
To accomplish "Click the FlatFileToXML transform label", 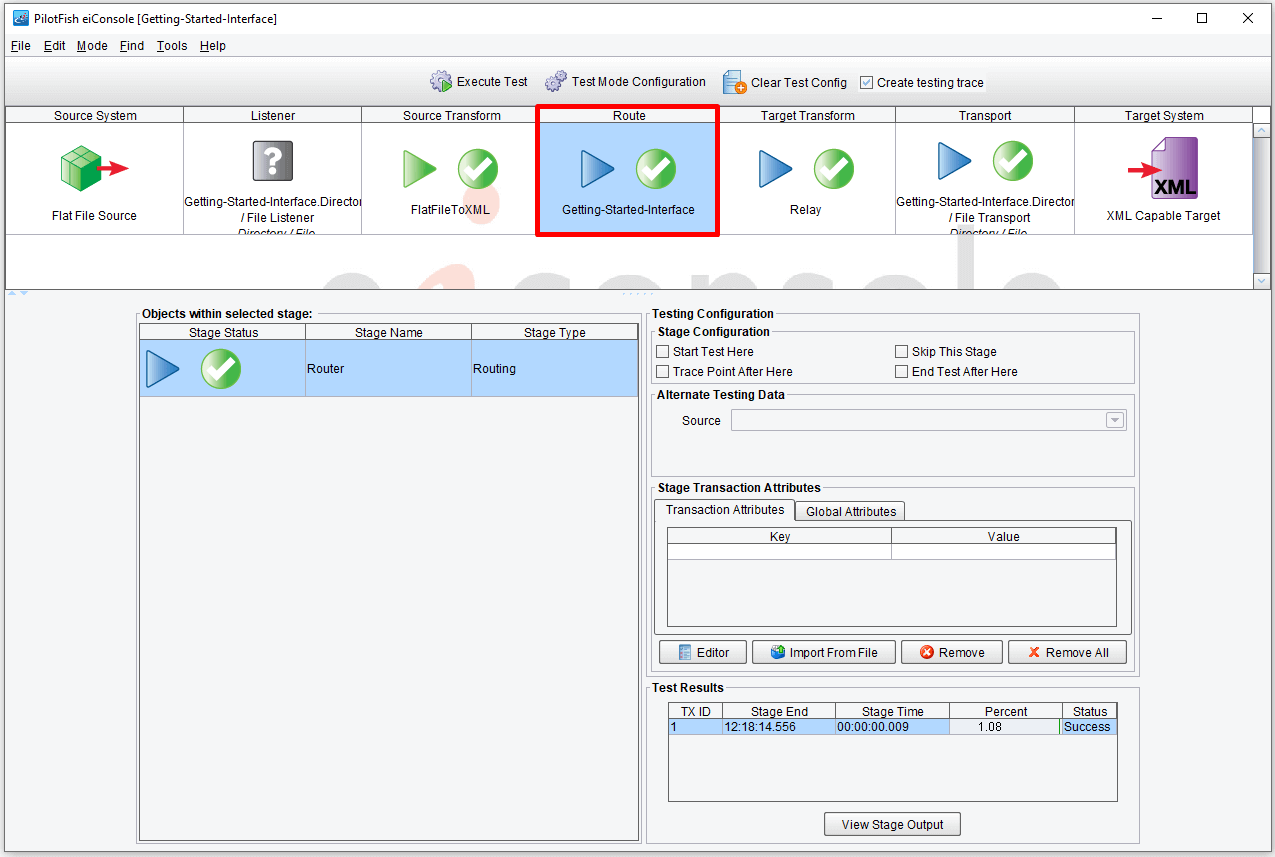I will pyautogui.click(x=450, y=210).
